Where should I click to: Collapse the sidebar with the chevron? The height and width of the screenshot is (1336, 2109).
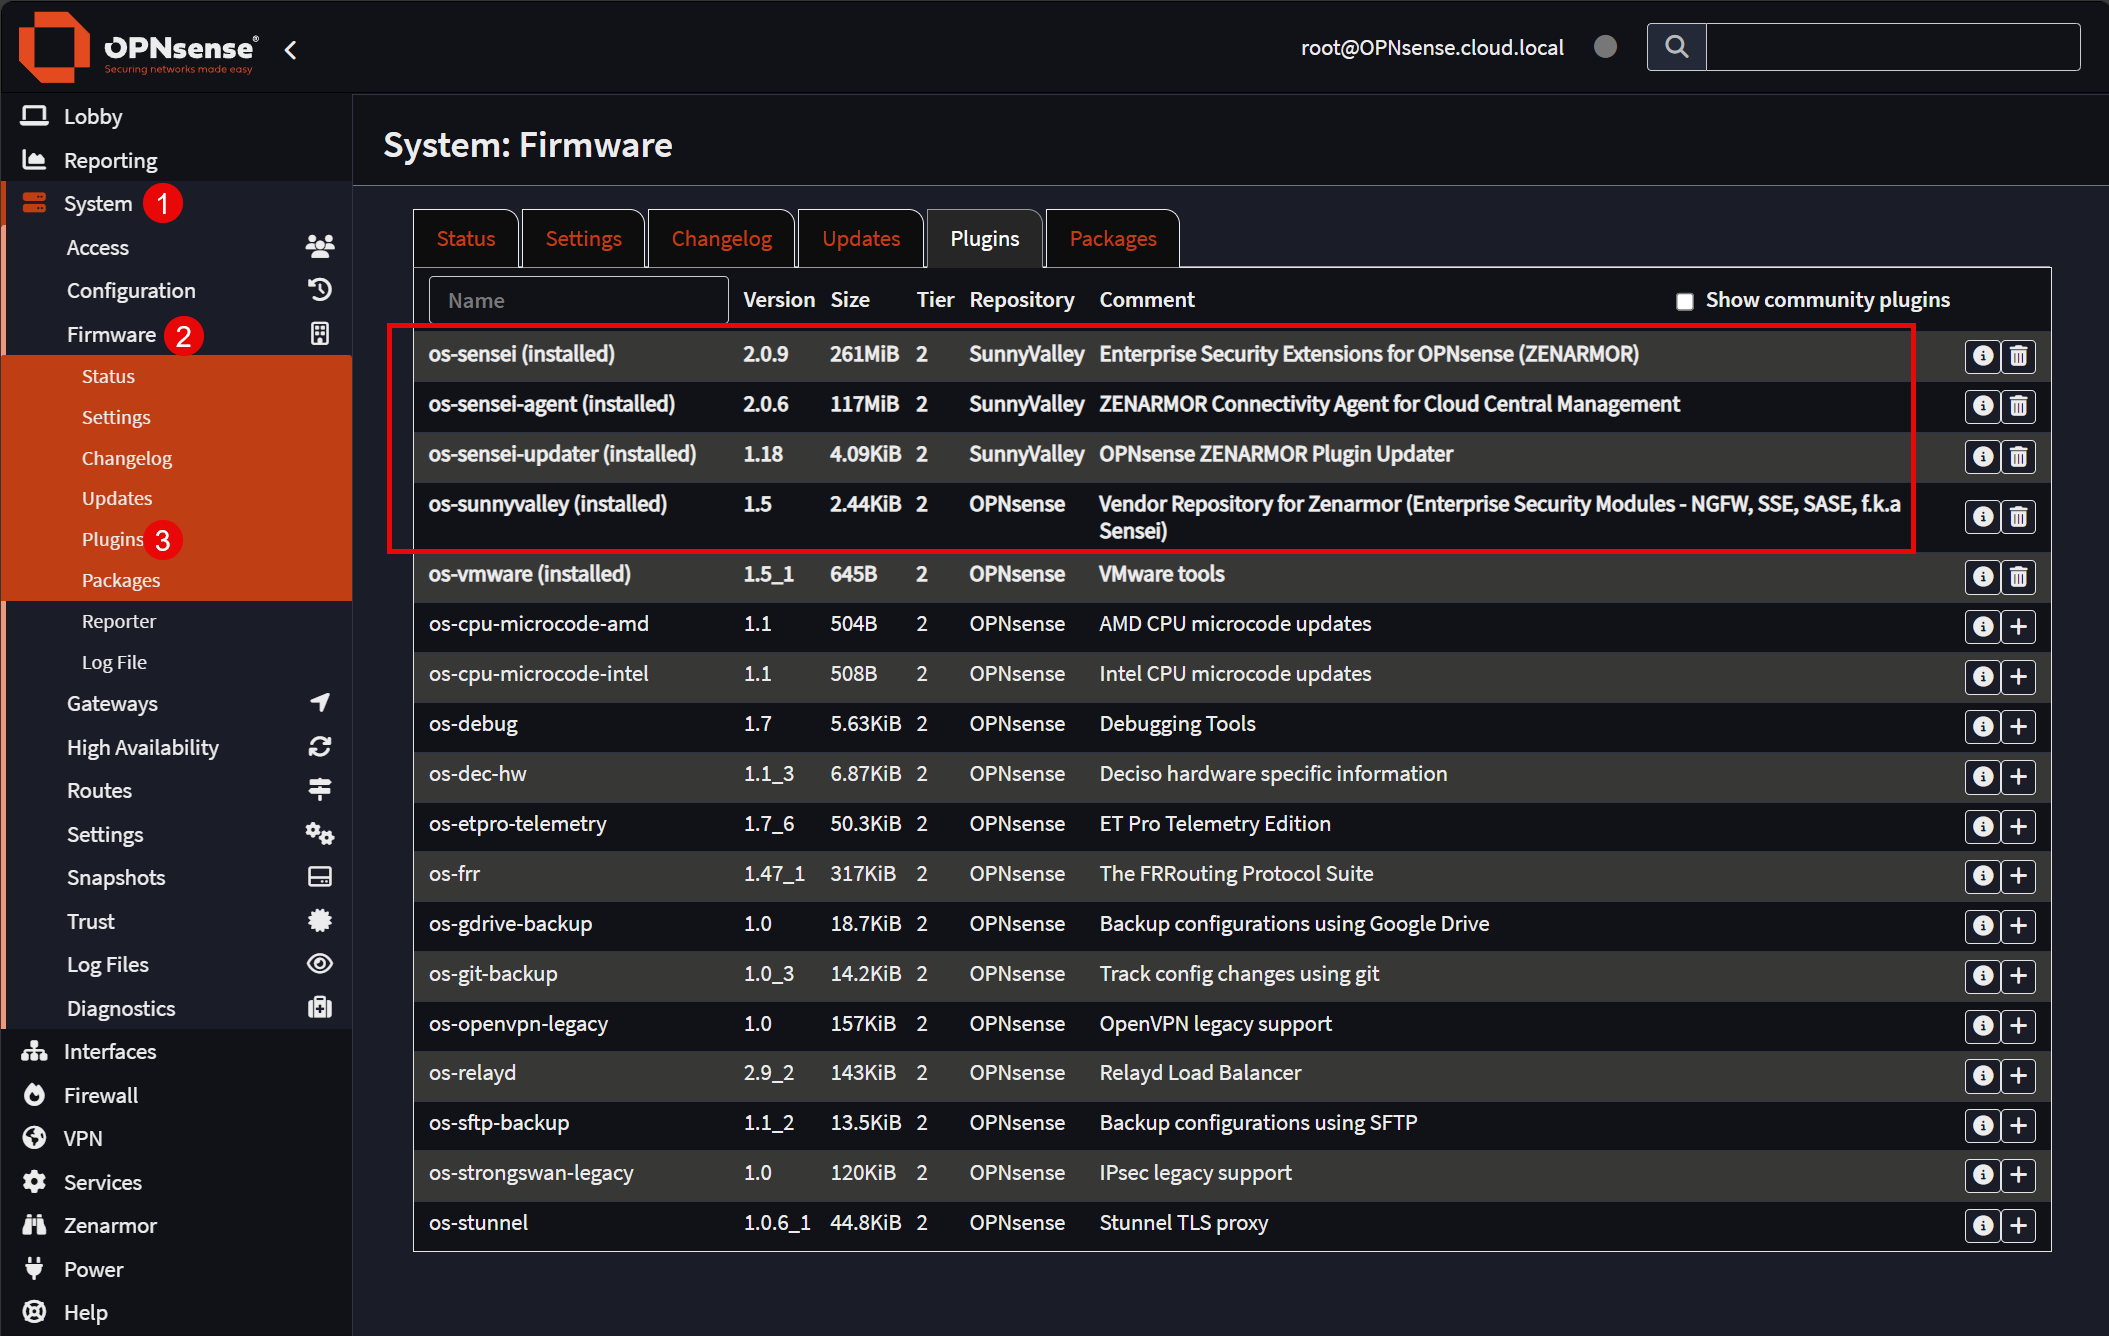[290, 49]
